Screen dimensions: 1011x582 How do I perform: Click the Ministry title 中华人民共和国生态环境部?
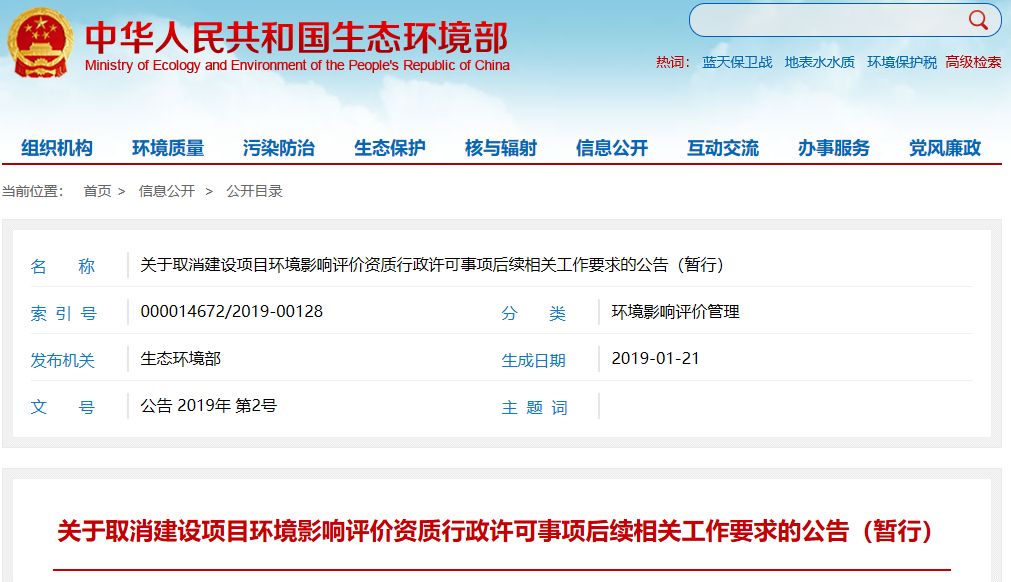297,37
